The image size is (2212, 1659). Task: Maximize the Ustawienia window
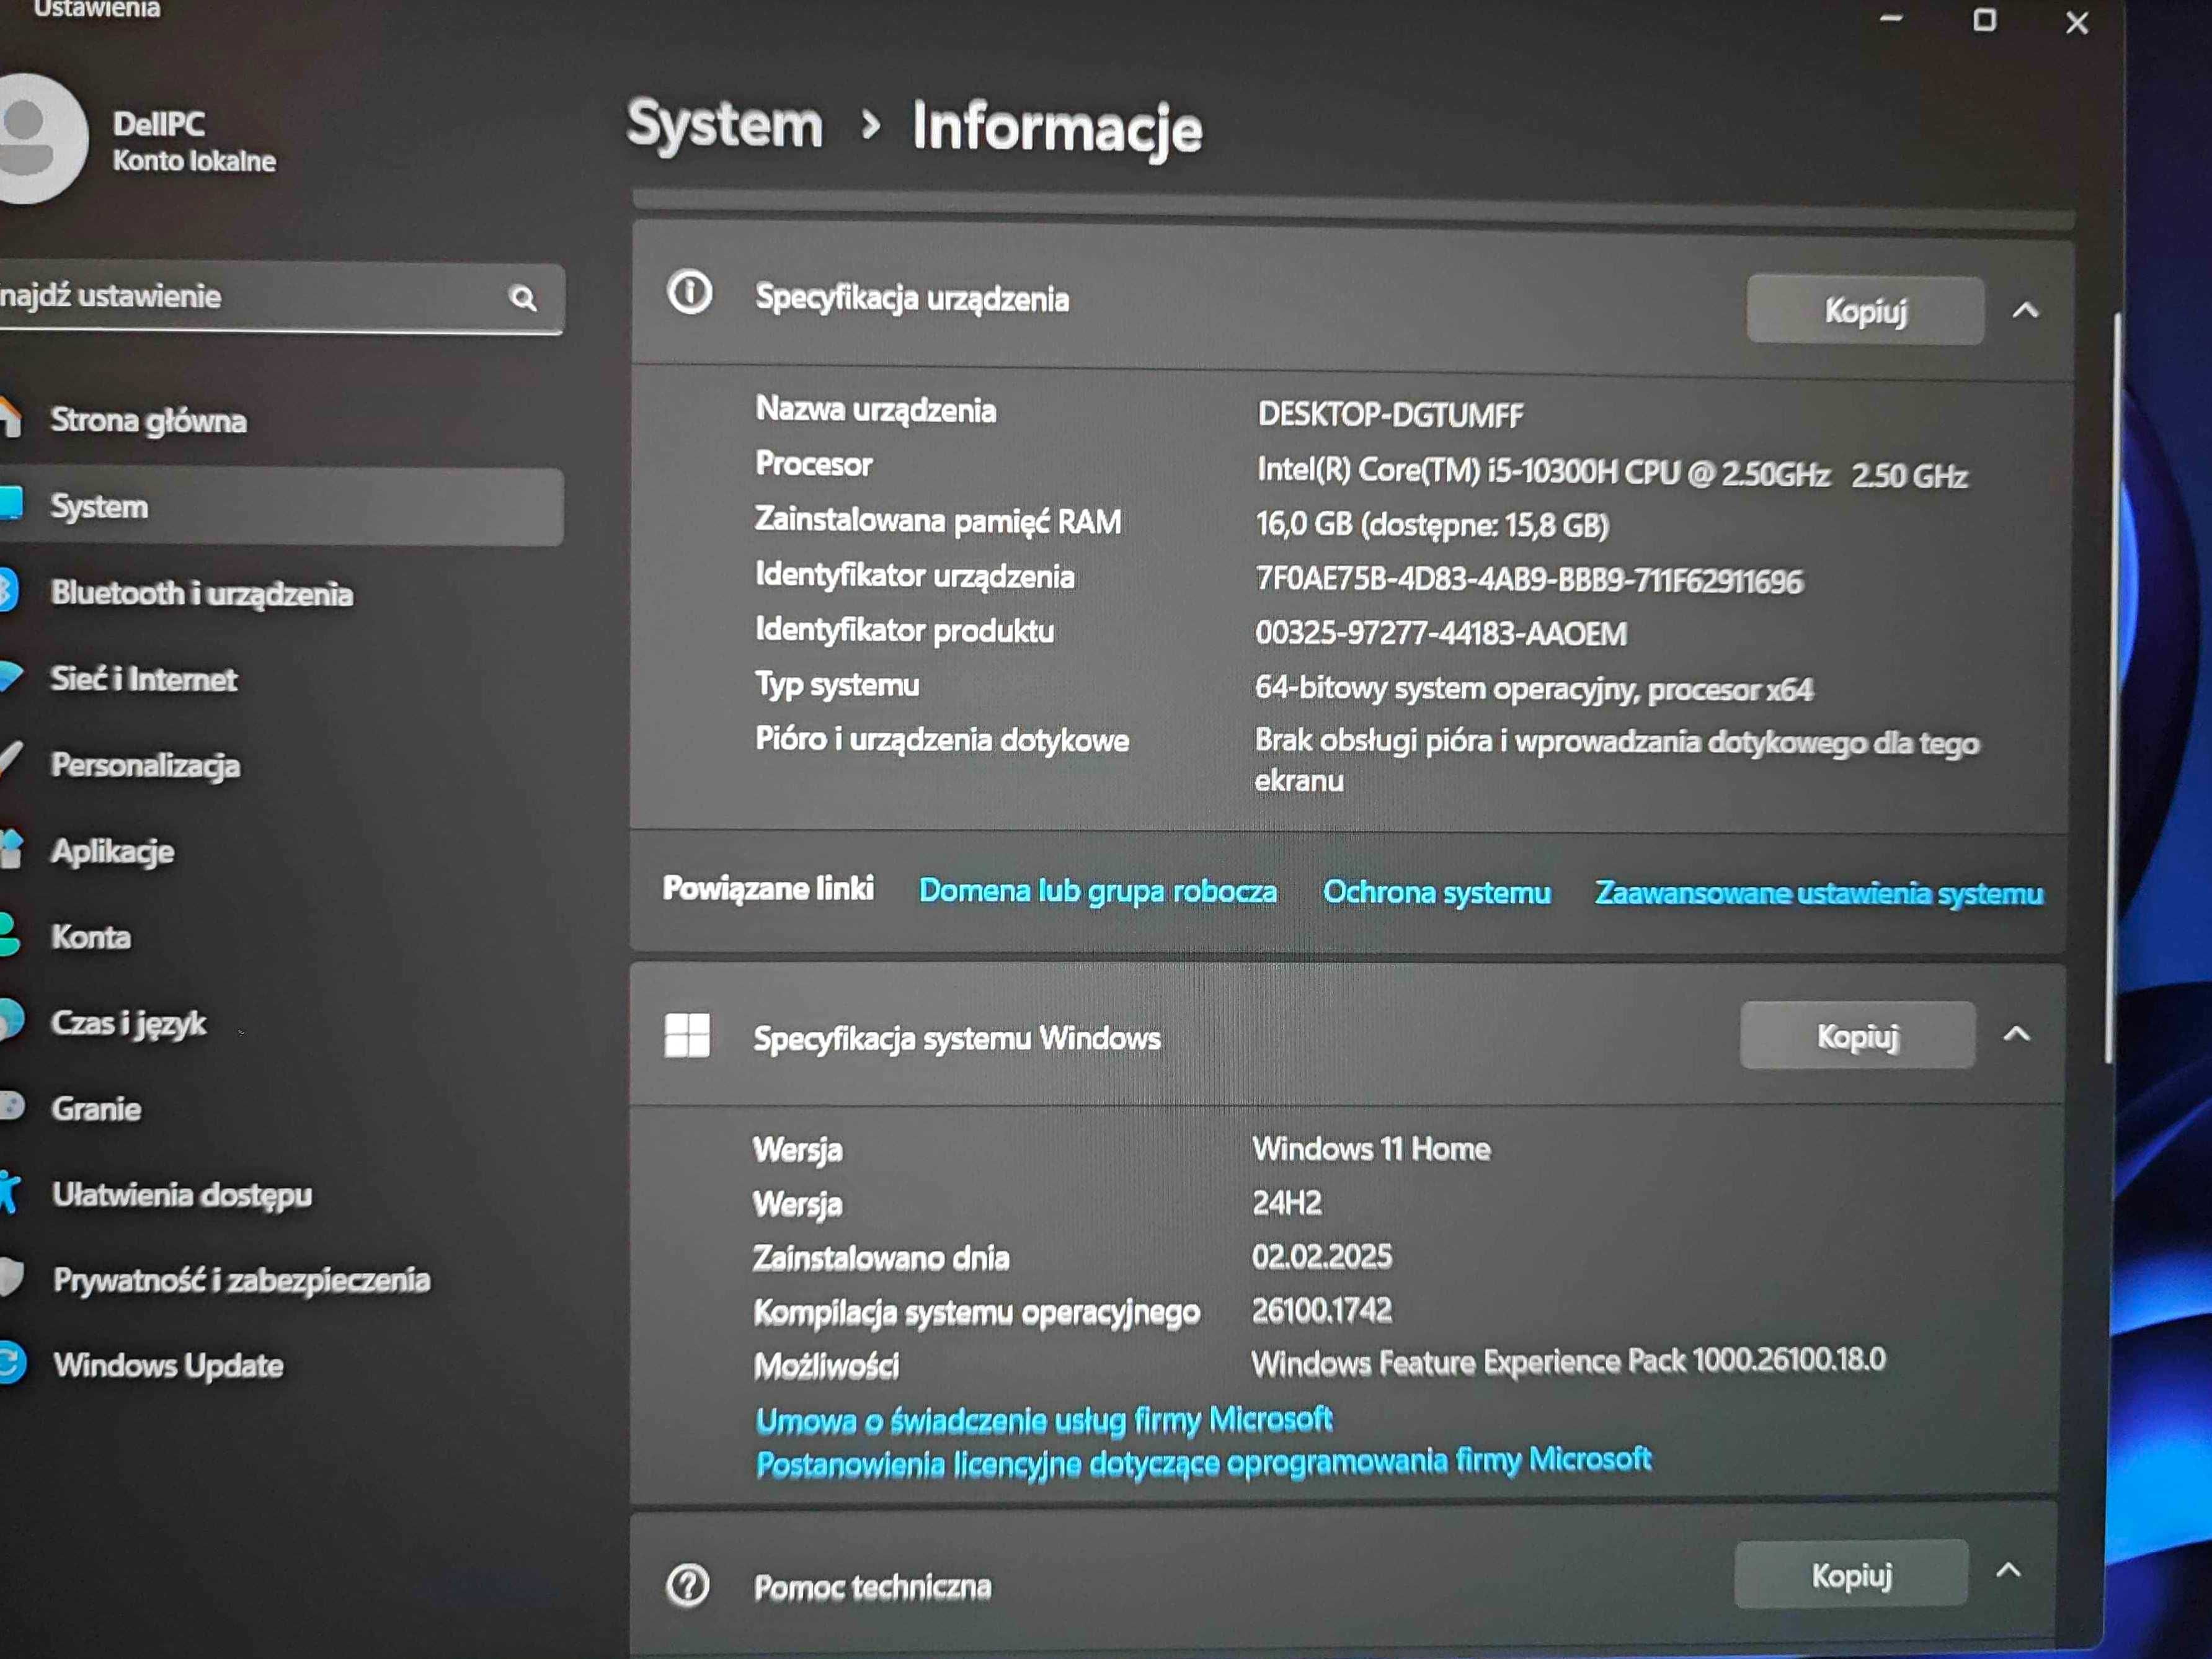tap(1985, 20)
